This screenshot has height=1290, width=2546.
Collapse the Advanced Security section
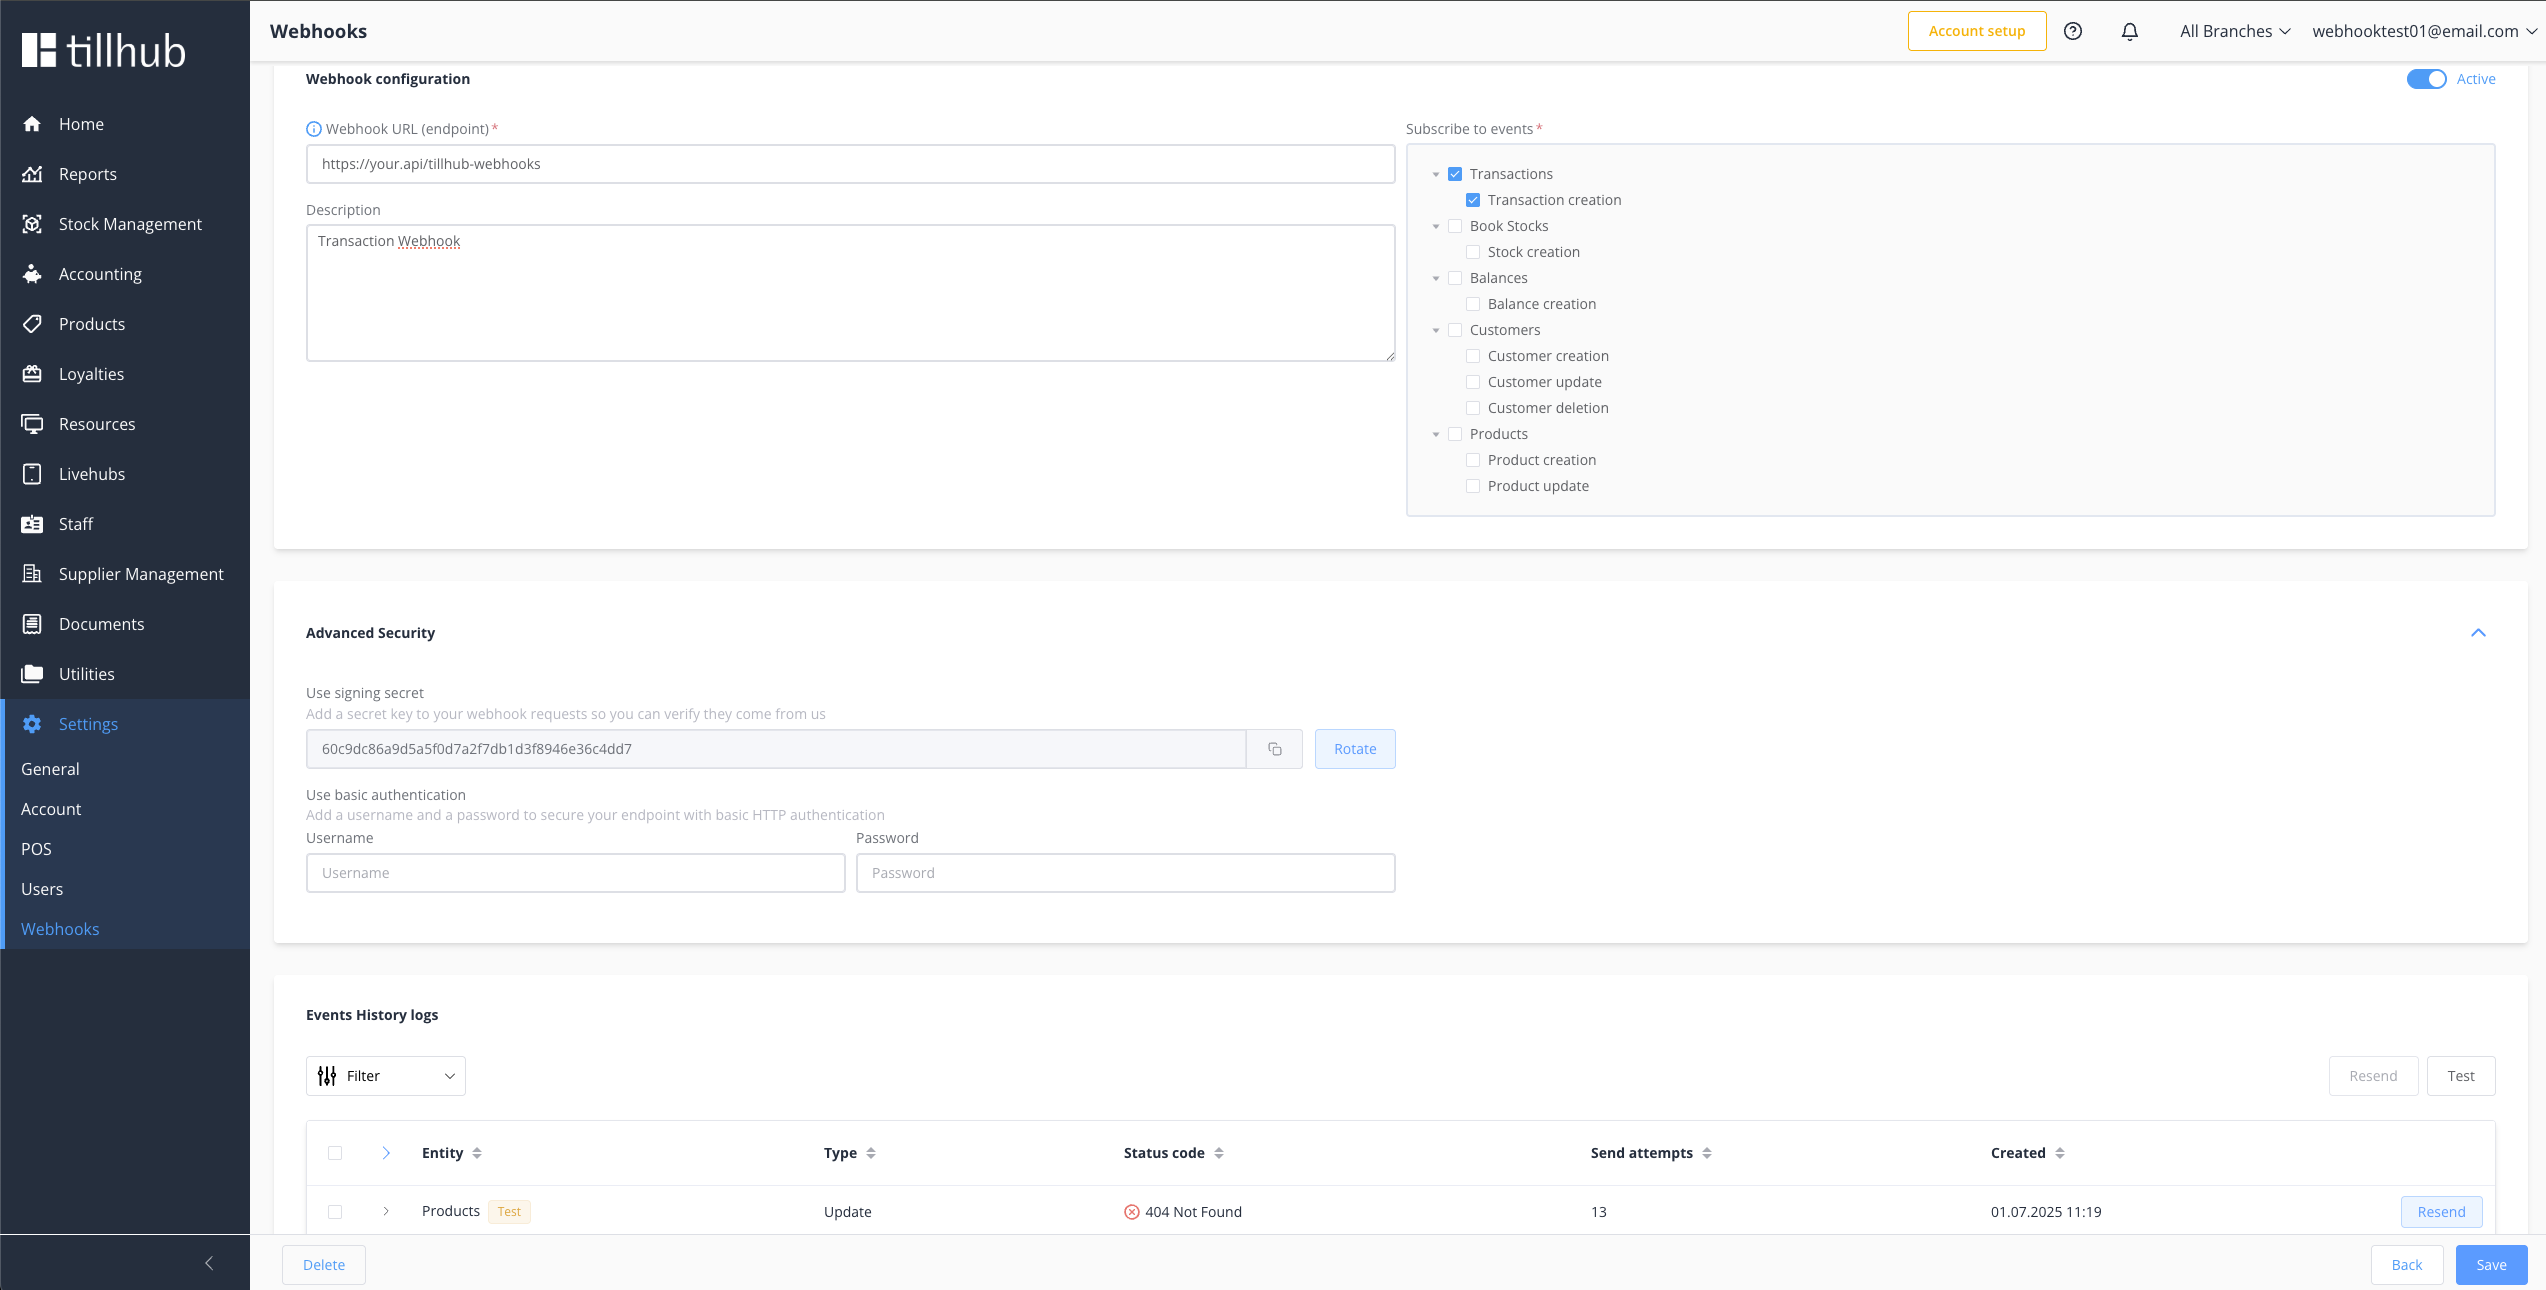point(2478,633)
